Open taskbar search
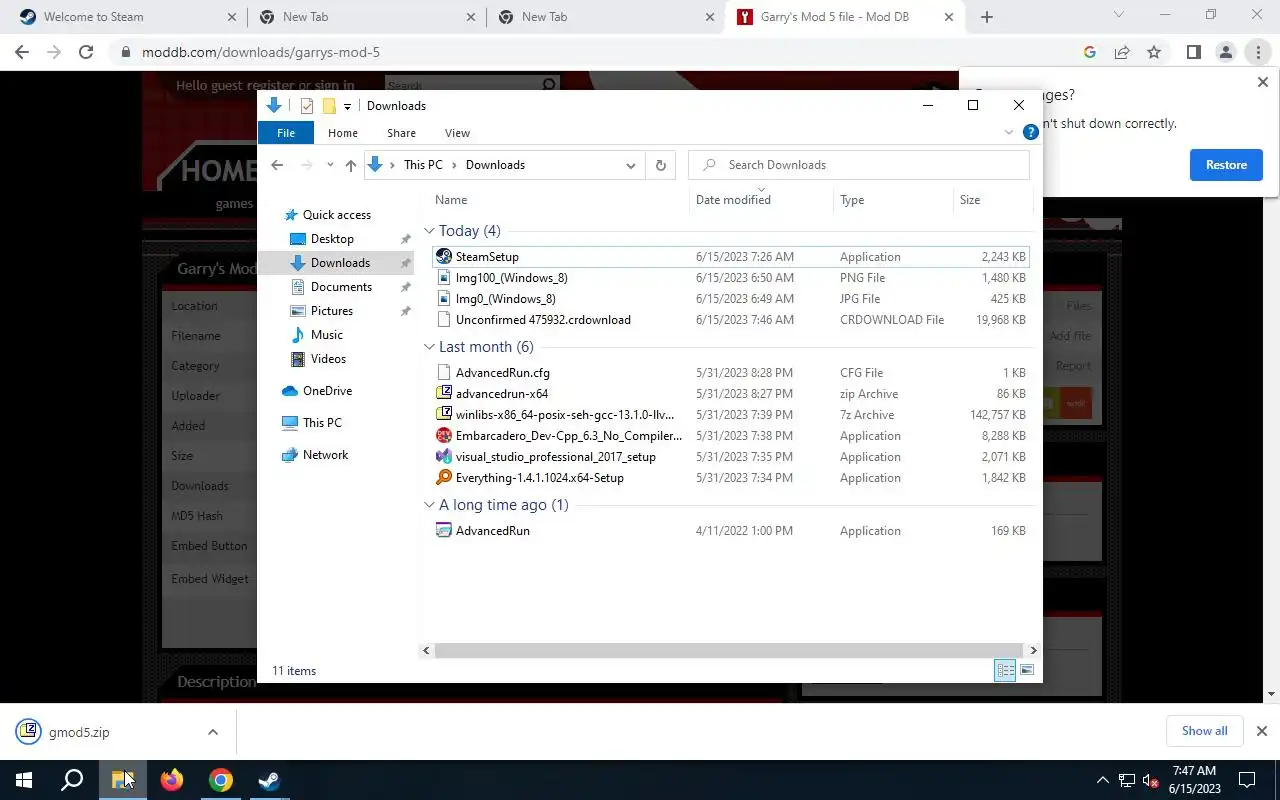Image resolution: width=1280 pixels, height=800 pixels. tap(72, 780)
